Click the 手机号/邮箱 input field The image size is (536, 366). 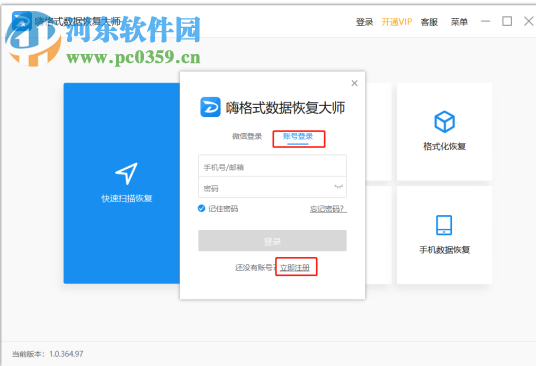coord(272,166)
